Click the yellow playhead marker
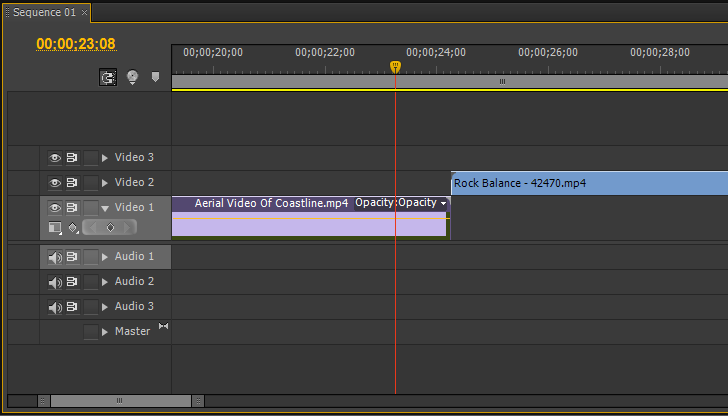Screen dimensions: 728x416 [395, 67]
